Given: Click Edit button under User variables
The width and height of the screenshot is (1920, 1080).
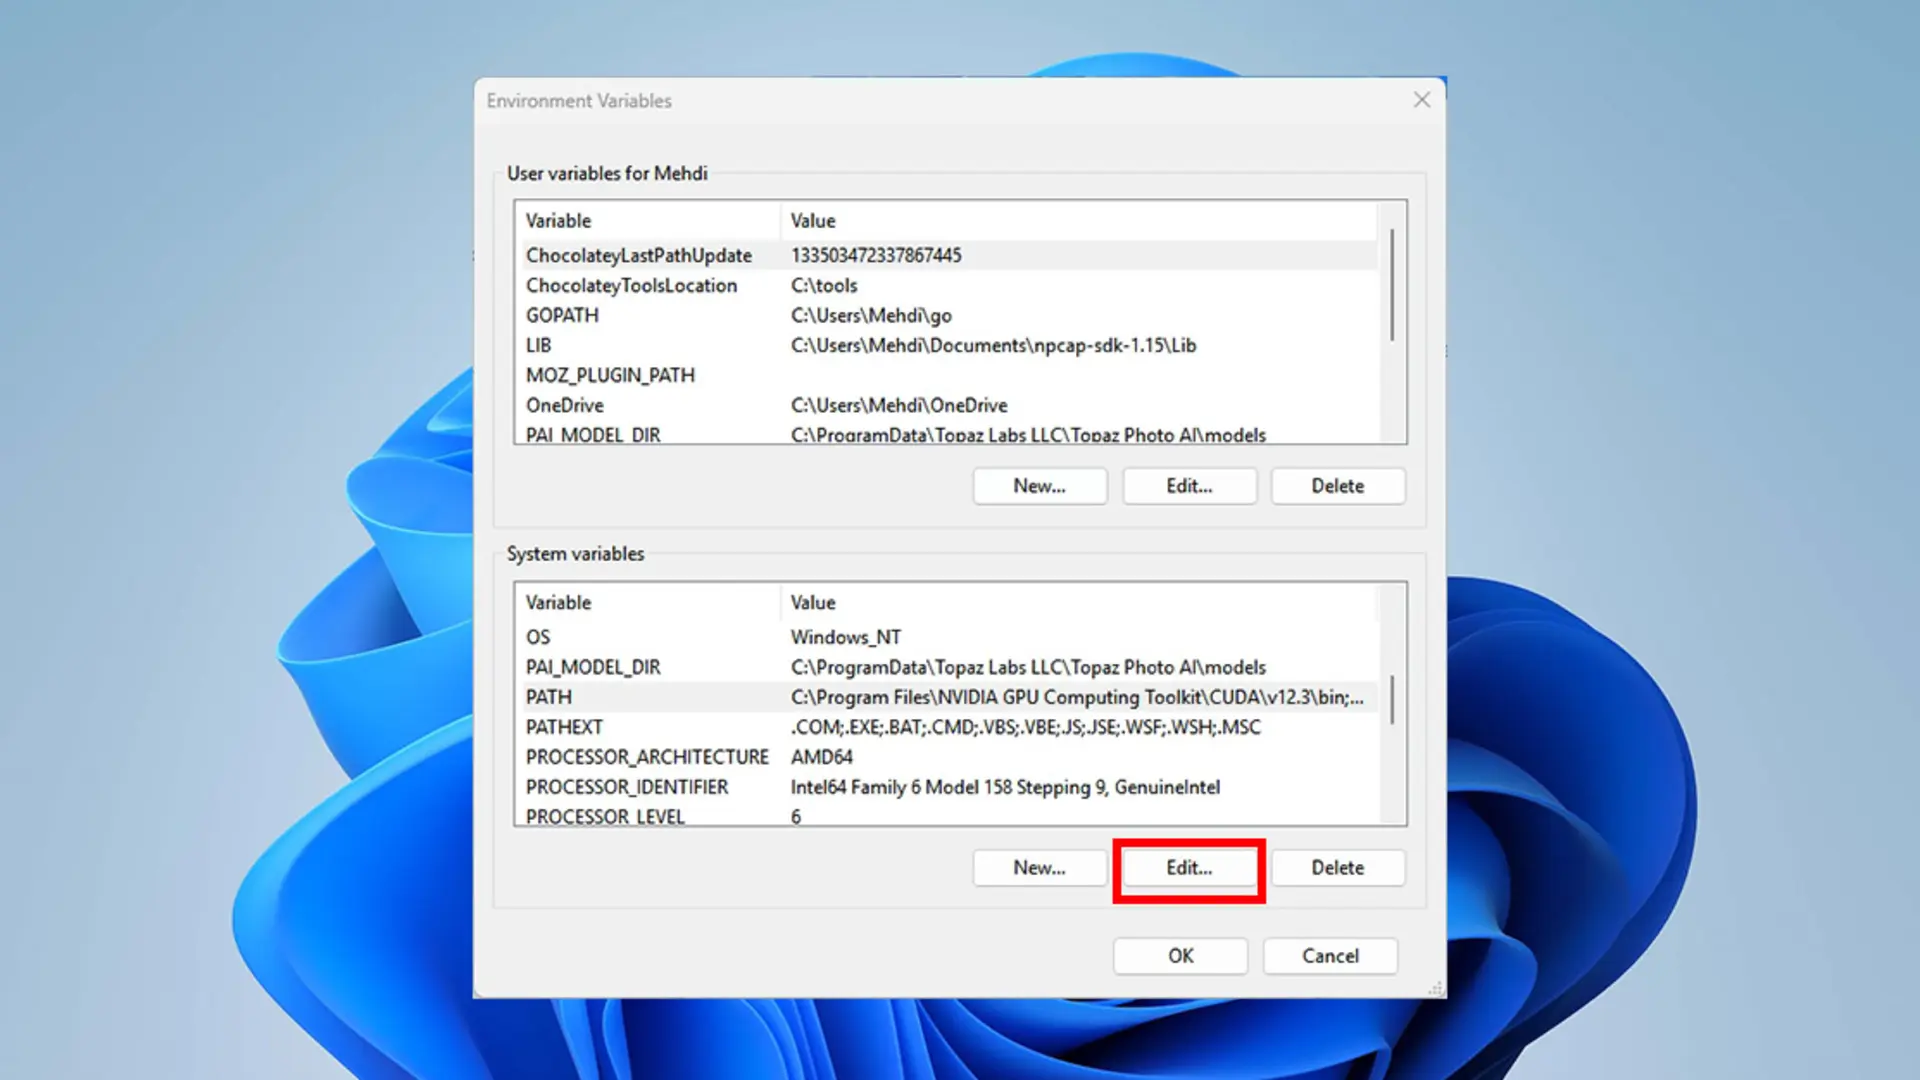Looking at the screenshot, I should [1189, 486].
